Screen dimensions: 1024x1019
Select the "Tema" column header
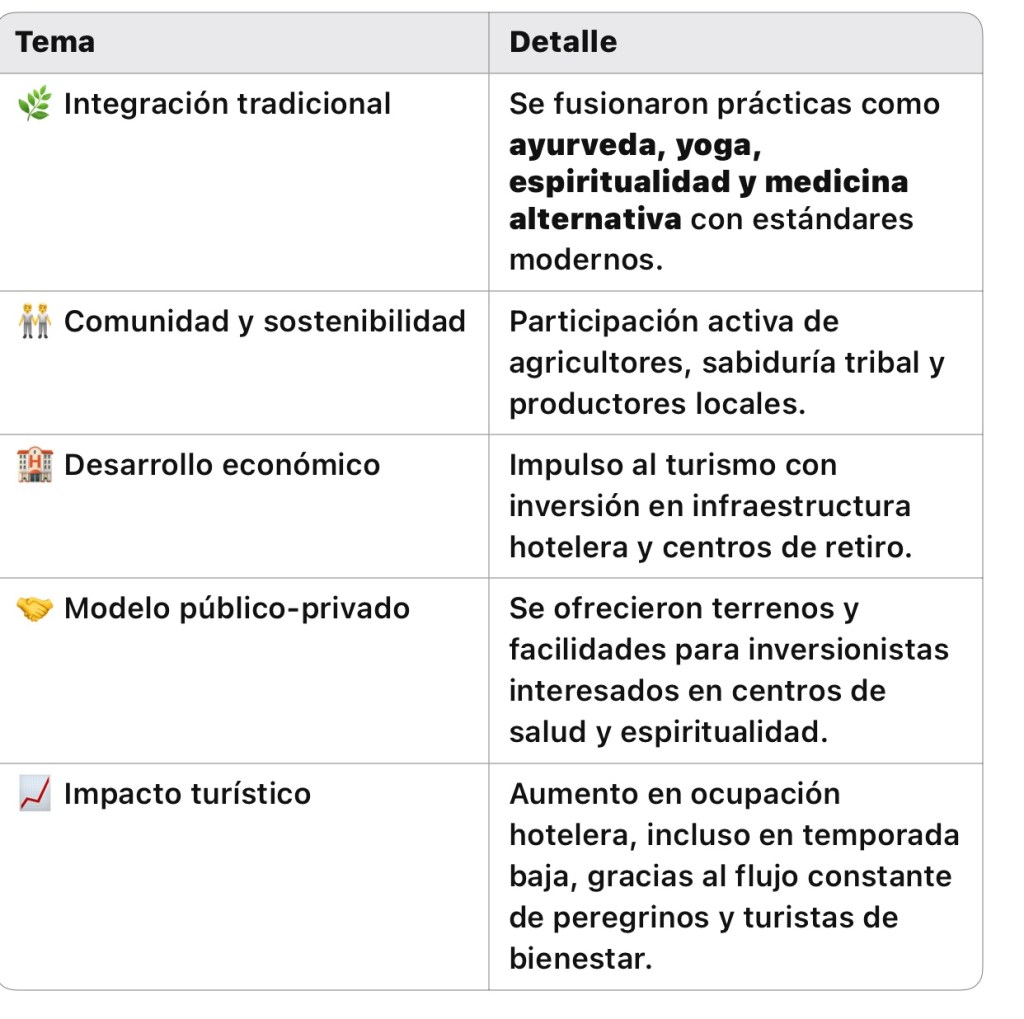[x=56, y=42]
